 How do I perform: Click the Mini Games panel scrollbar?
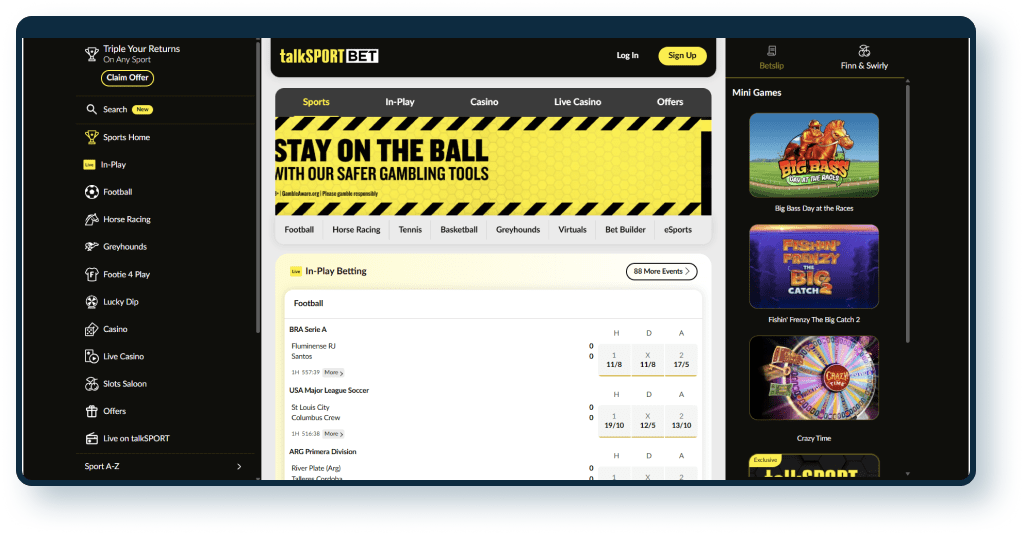pos(907,212)
